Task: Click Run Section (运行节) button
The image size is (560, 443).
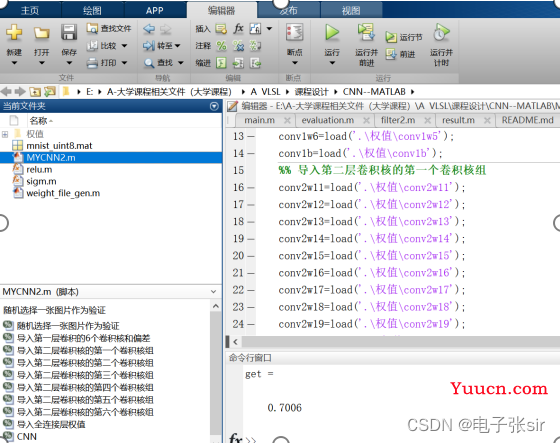Action: tap(404, 37)
